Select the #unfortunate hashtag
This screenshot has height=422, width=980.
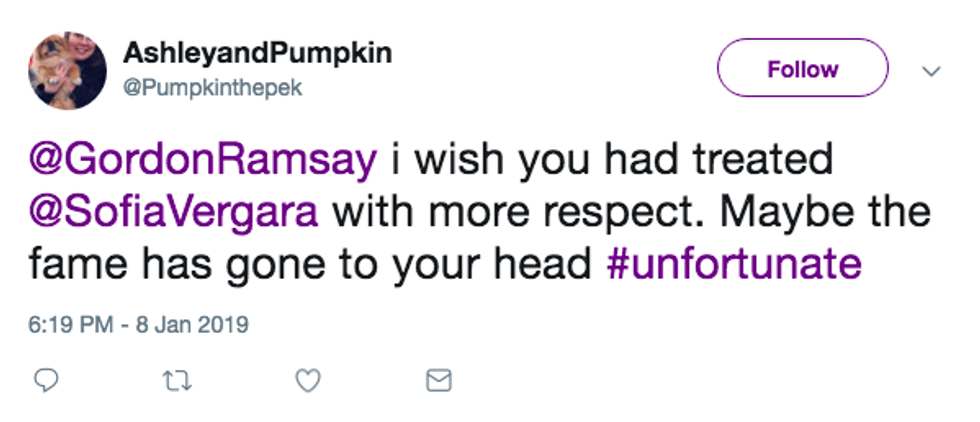coord(734,263)
